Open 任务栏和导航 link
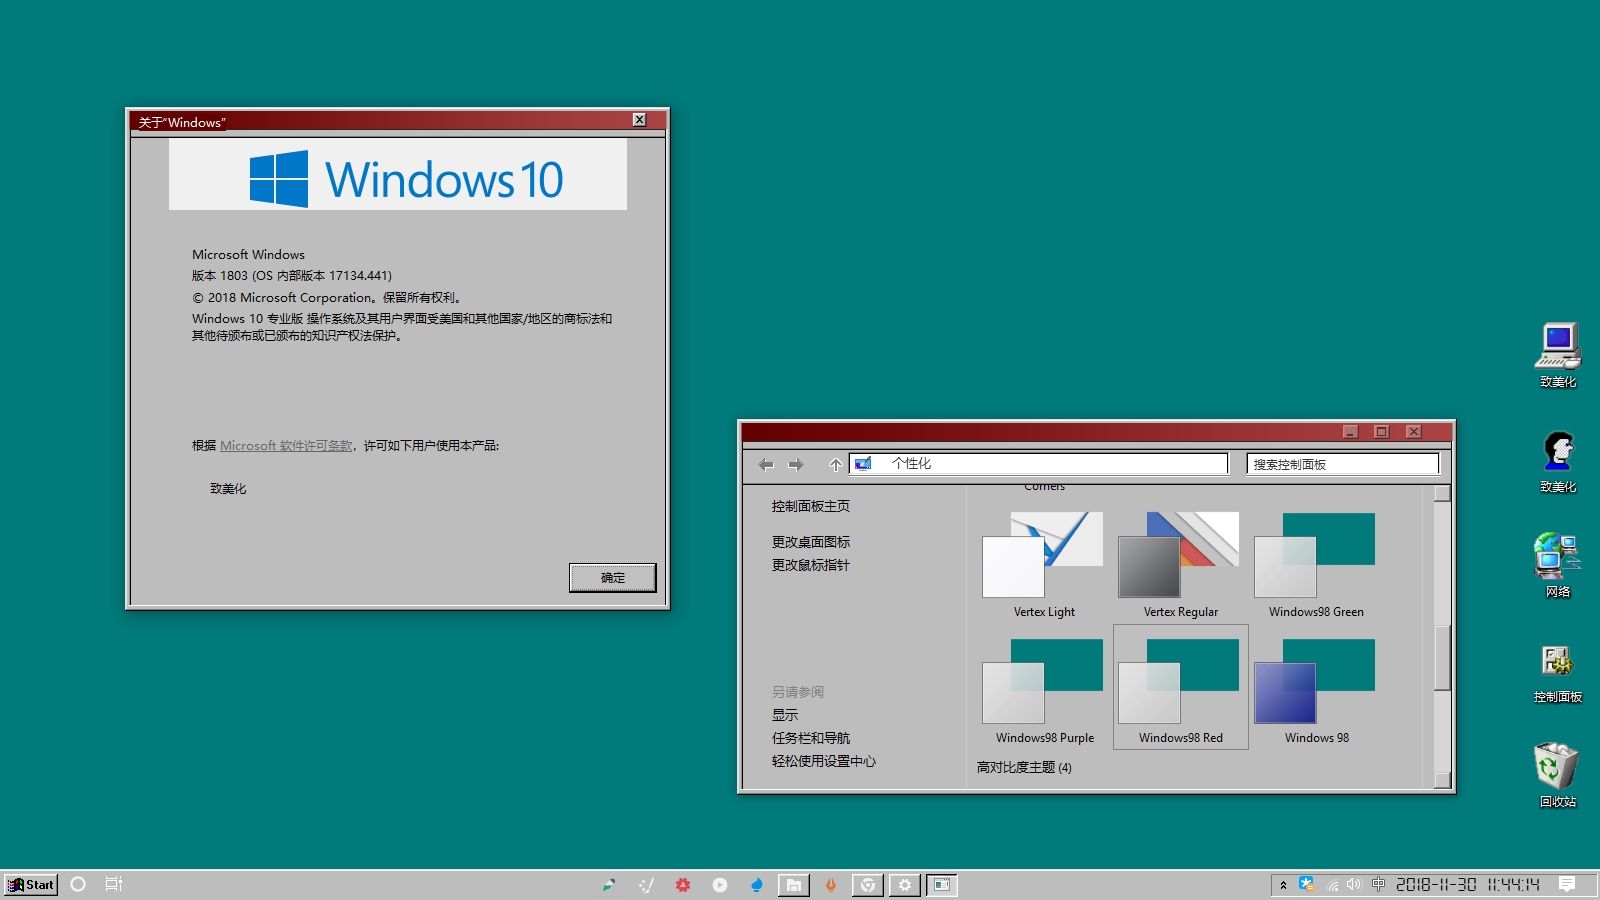Image resolution: width=1600 pixels, height=900 pixels. 811,738
